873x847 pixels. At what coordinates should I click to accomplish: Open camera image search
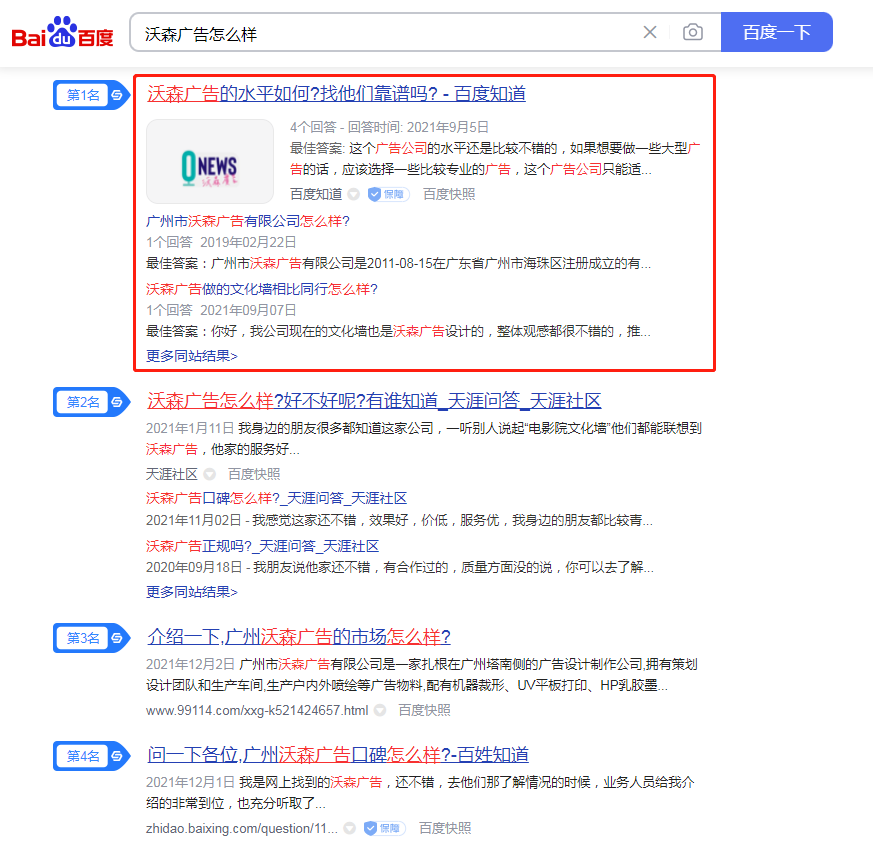[x=692, y=33]
